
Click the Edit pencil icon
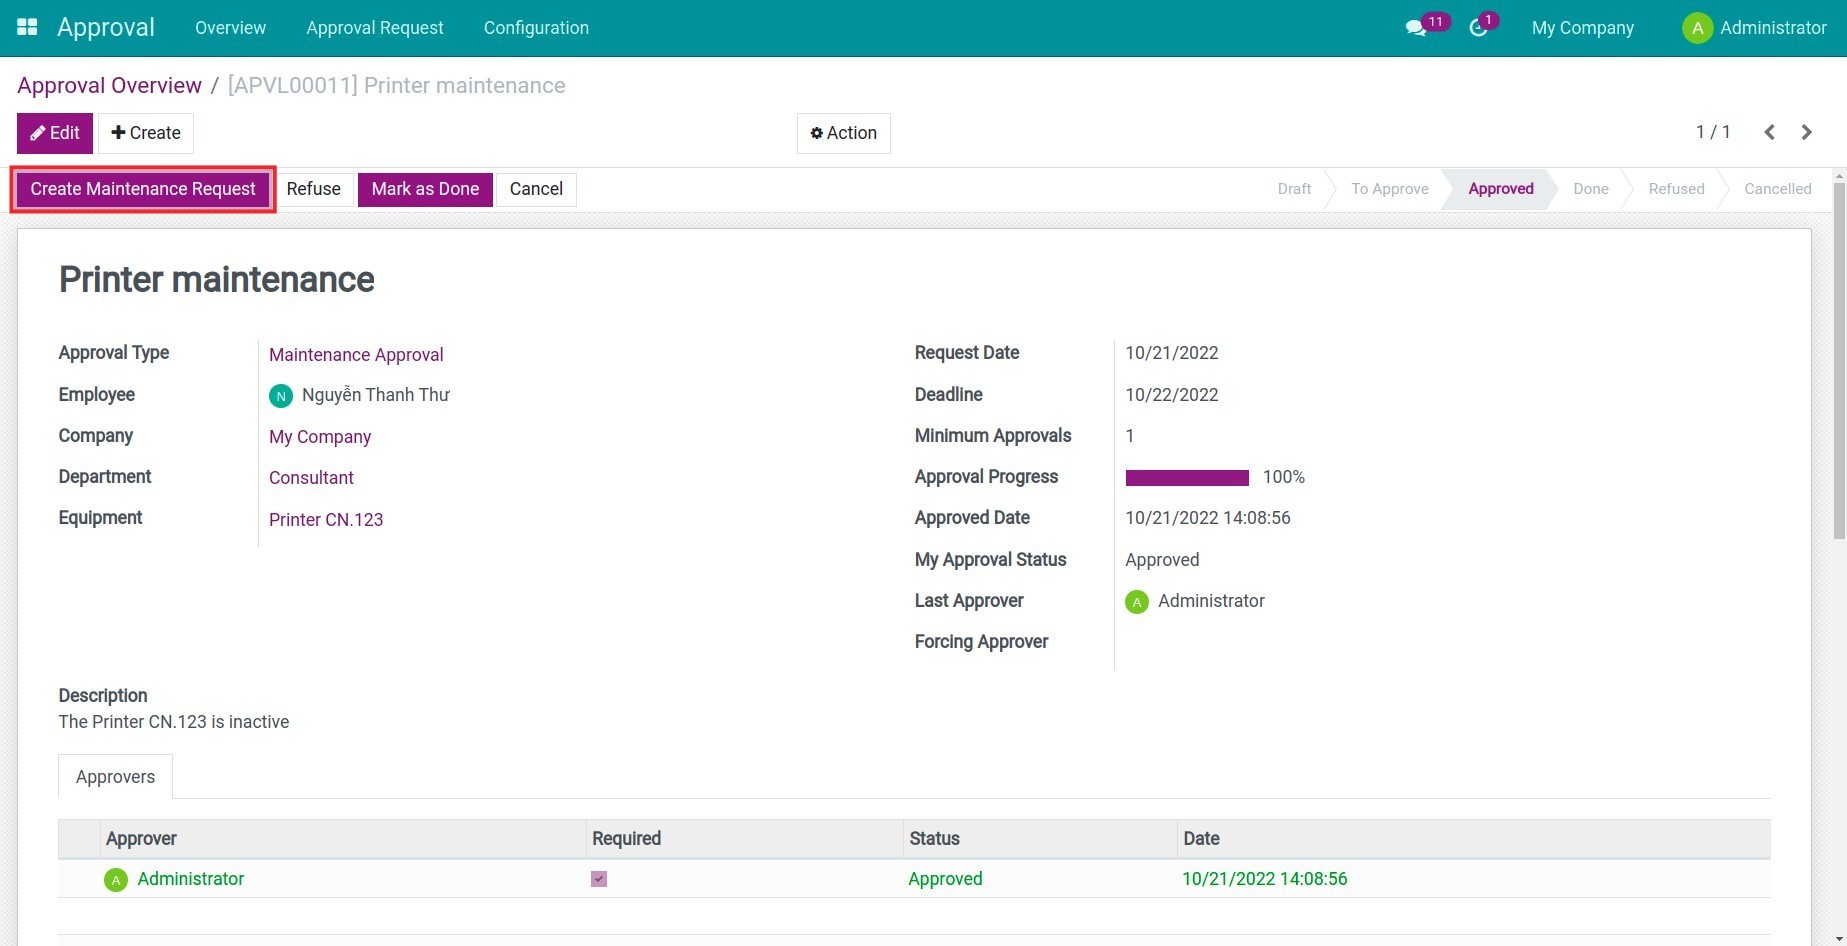[38, 132]
